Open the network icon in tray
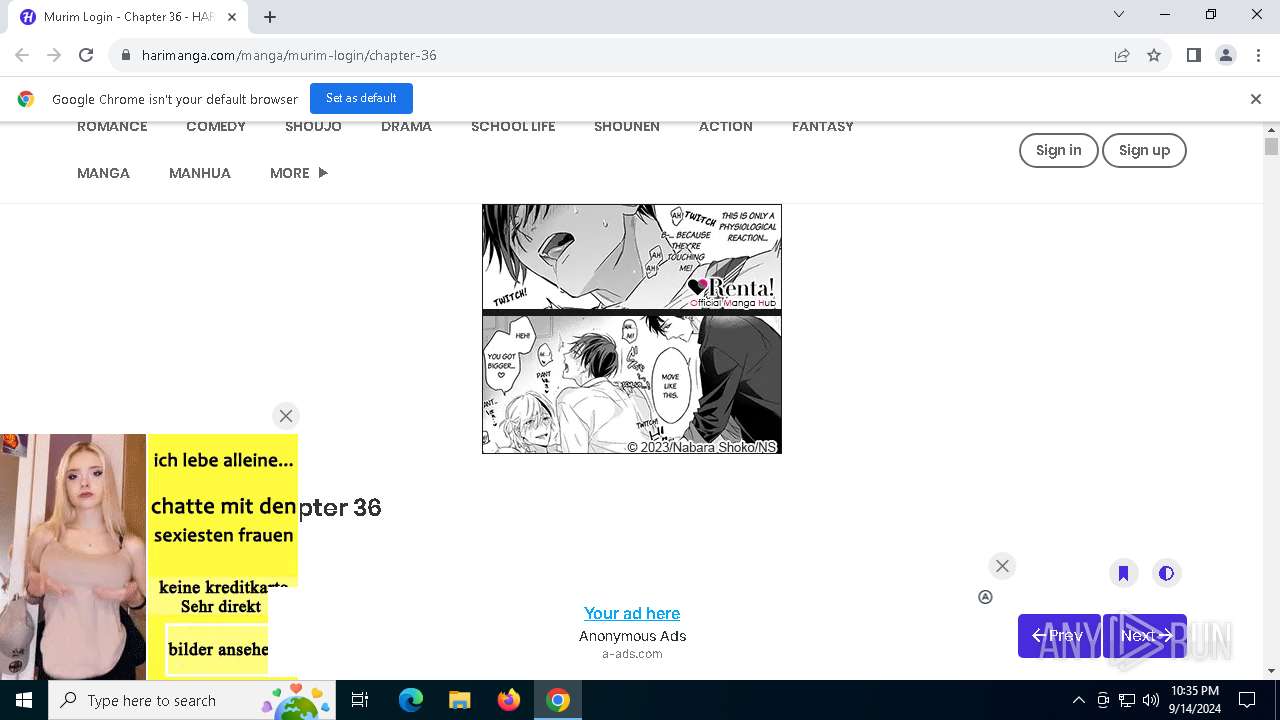Viewport: 1280px width, 720px height. pyautogui.click(x=1127, y=700)
